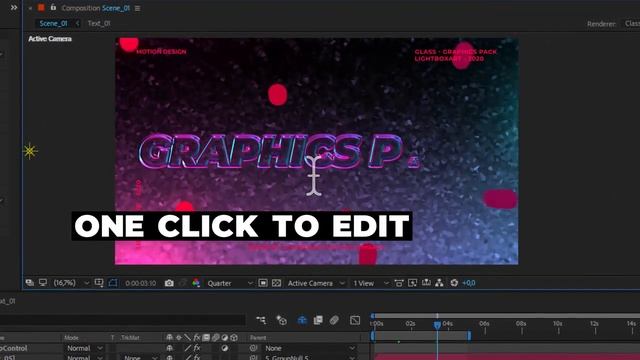
Task: Click the TrkMat column header
Action: coord(130,338)
